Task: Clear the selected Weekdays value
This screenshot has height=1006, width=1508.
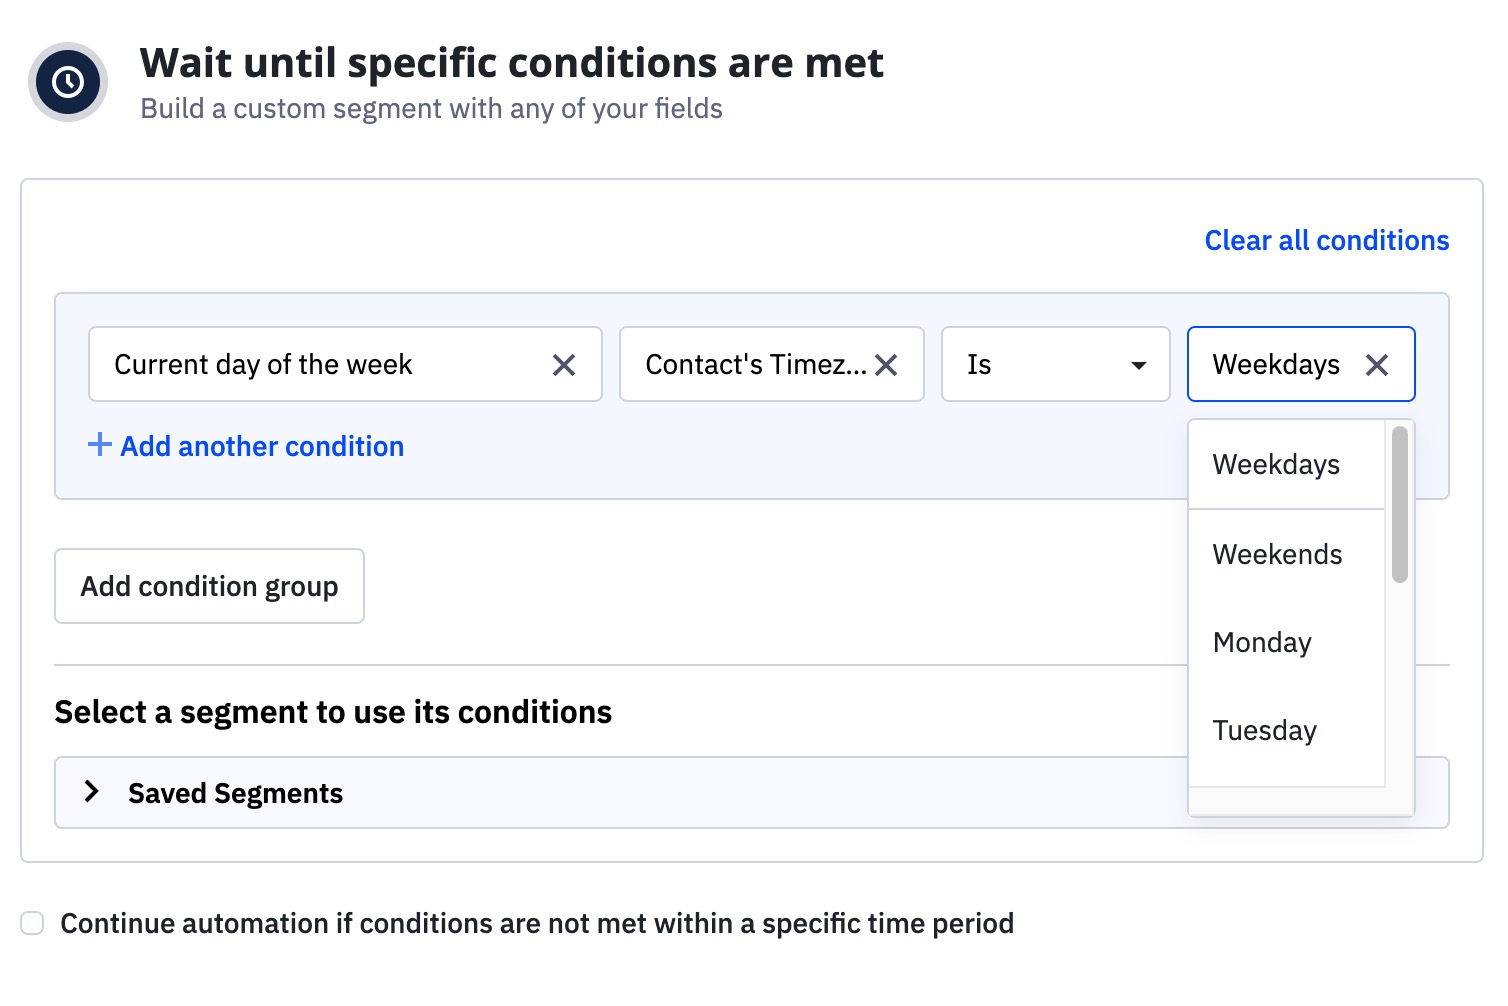Action: [x=1377, y=365]
